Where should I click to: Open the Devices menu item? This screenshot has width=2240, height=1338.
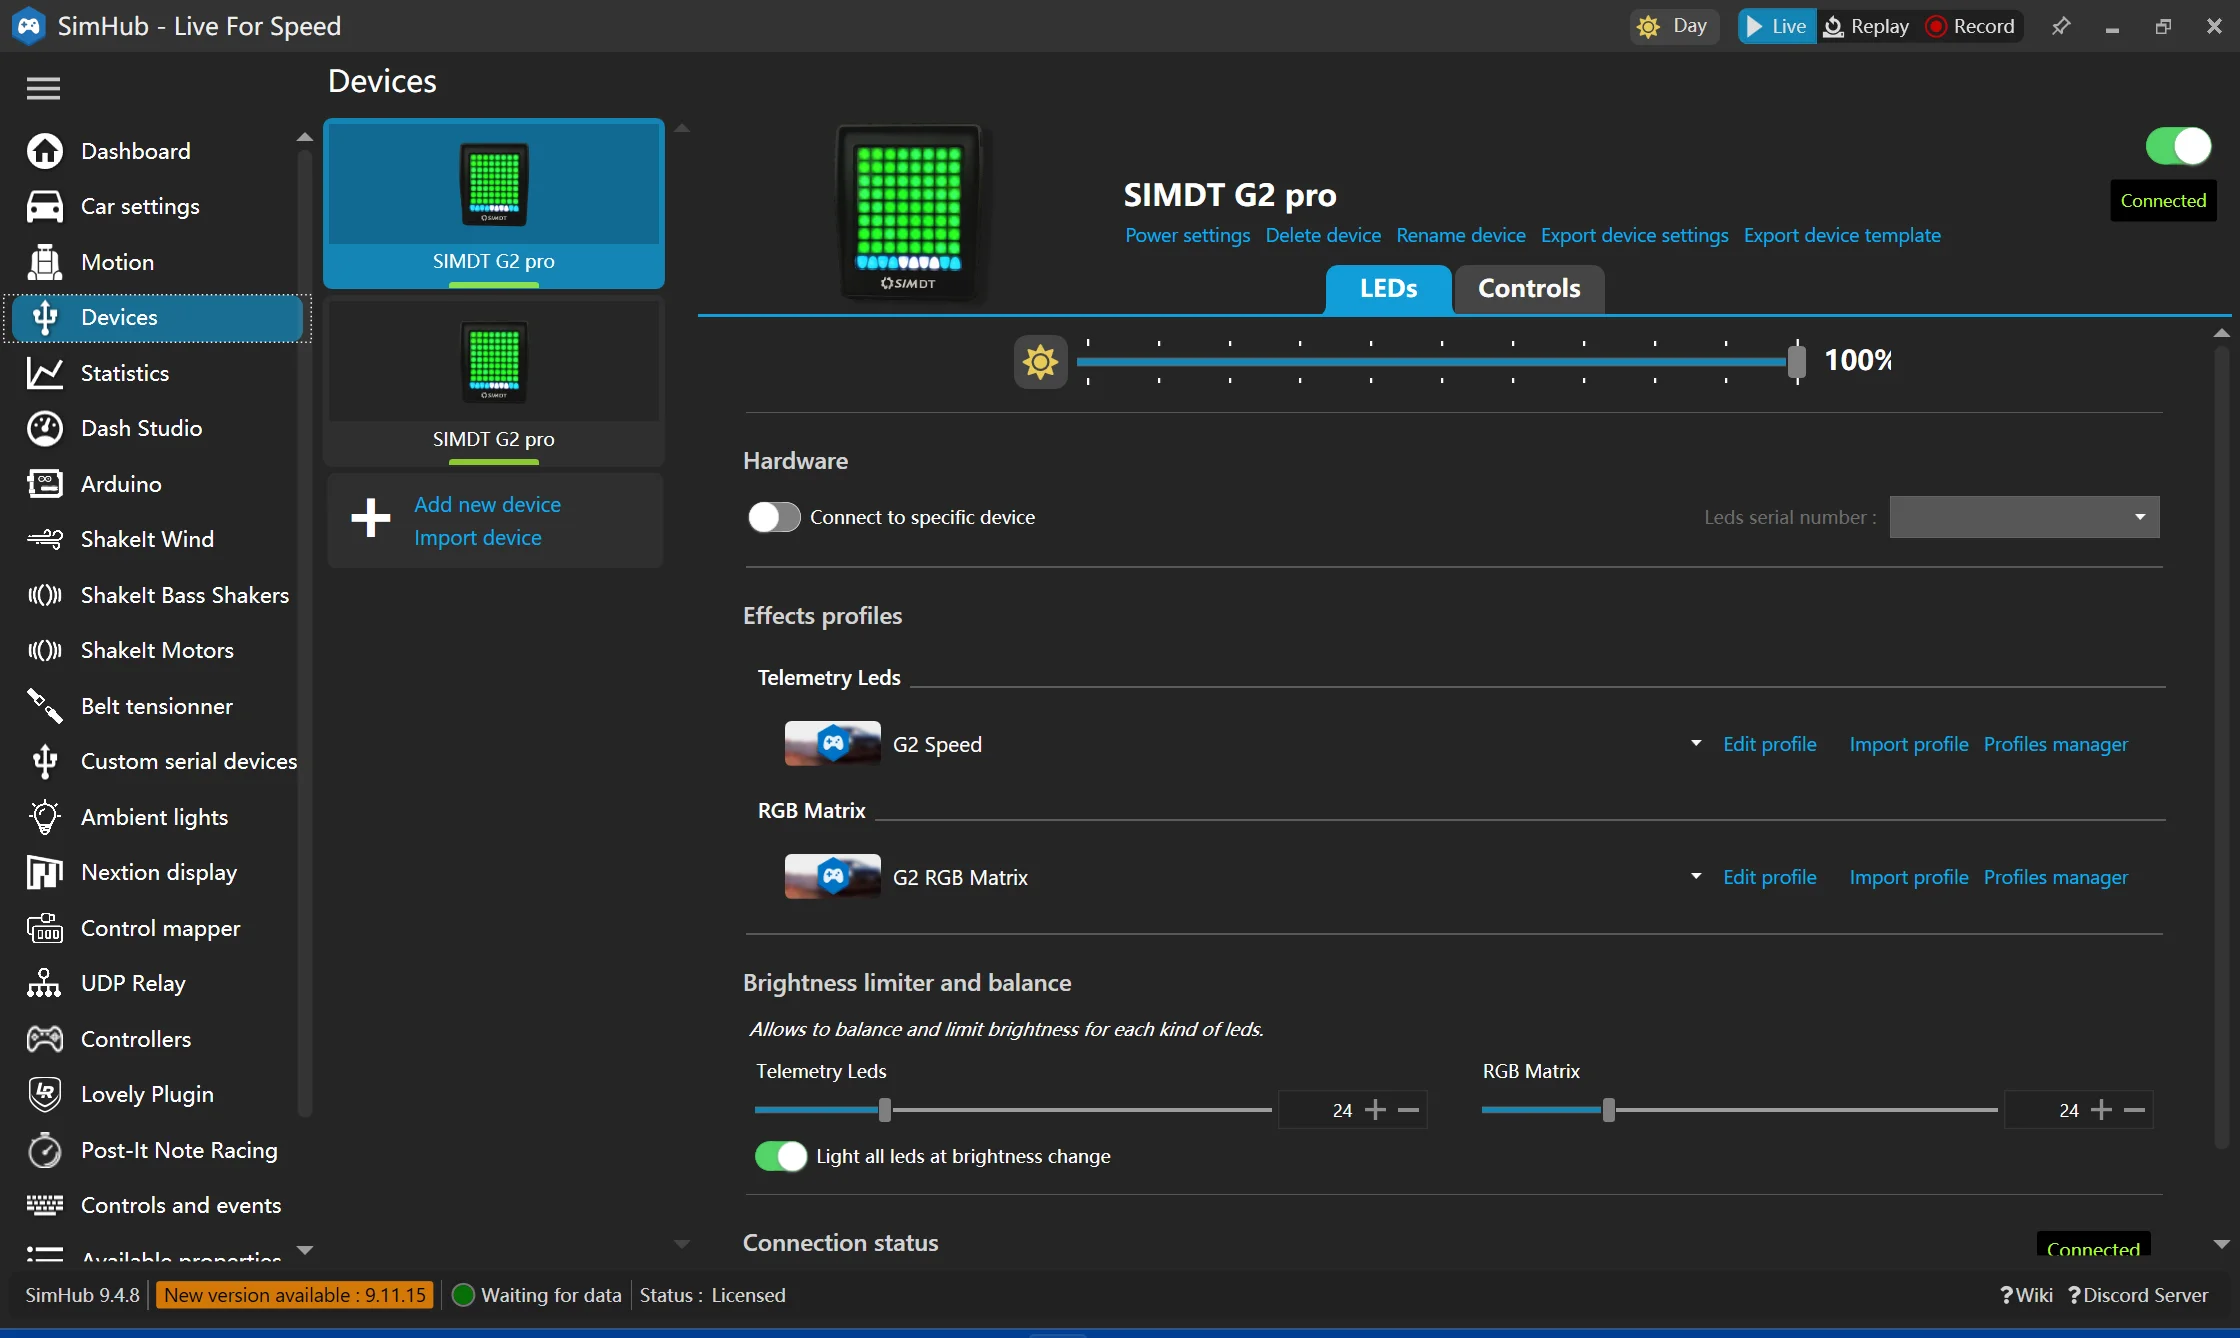(157, 317)
